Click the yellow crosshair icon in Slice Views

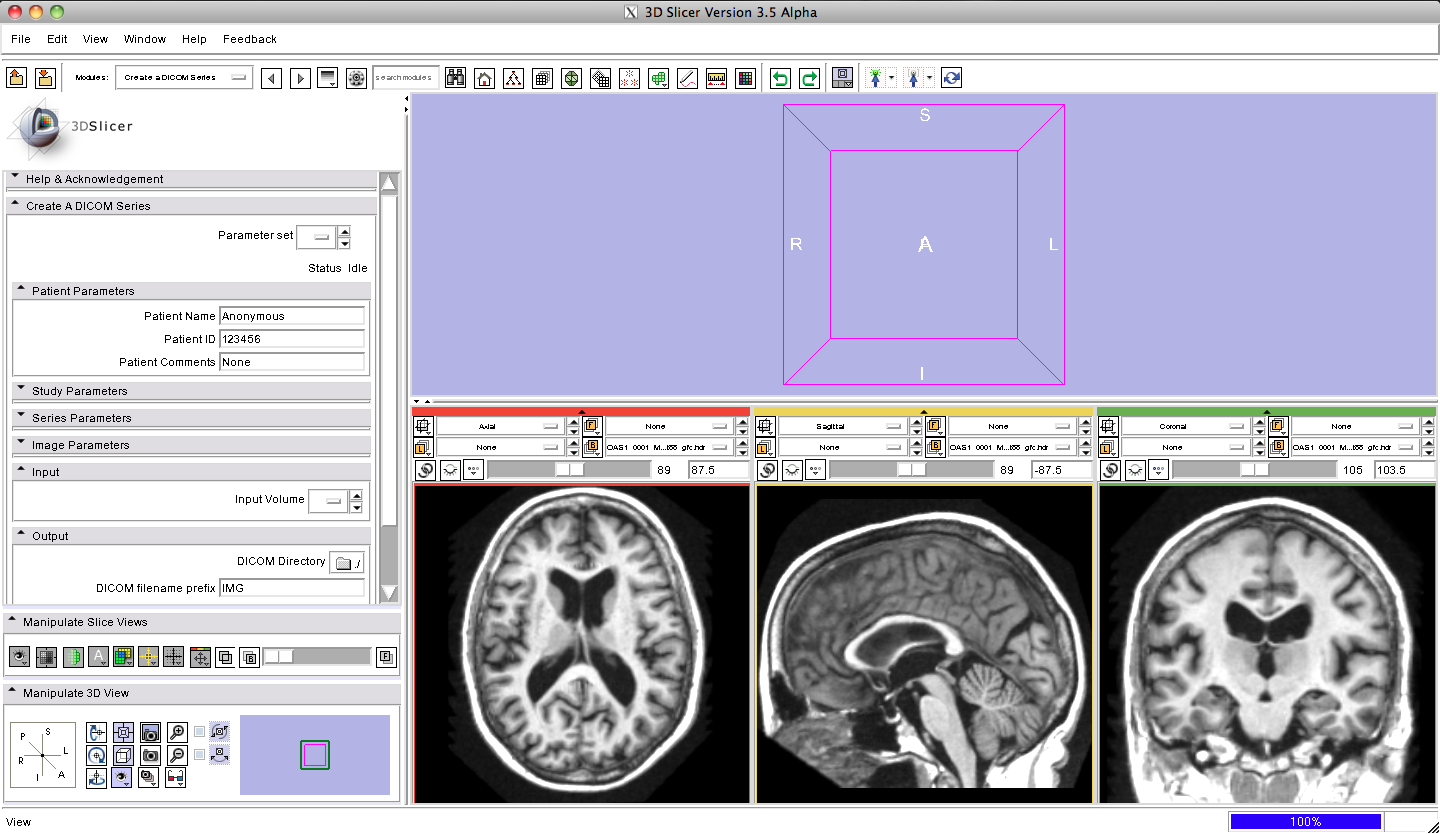tap(148, 657)
